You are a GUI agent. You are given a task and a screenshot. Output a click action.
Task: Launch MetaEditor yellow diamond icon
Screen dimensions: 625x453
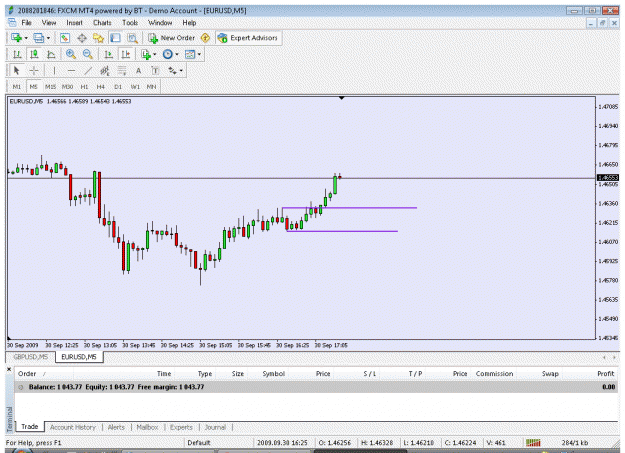coord(205,38)
